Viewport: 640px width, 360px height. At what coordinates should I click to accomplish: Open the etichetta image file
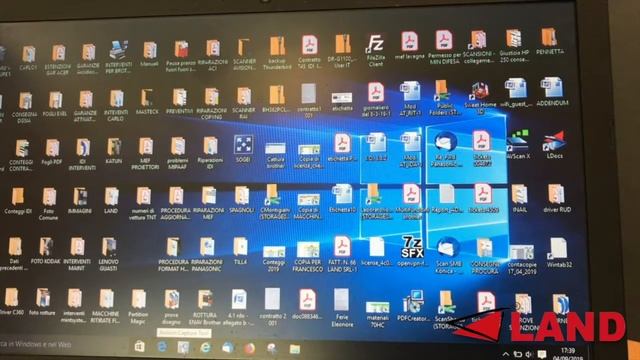tap(342, 98)
